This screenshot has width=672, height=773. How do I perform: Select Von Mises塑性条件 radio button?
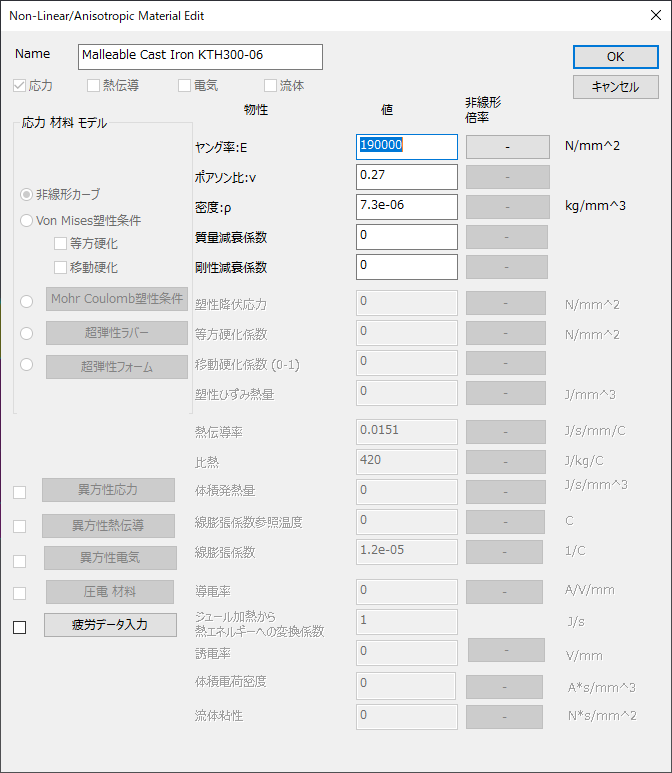26,220
